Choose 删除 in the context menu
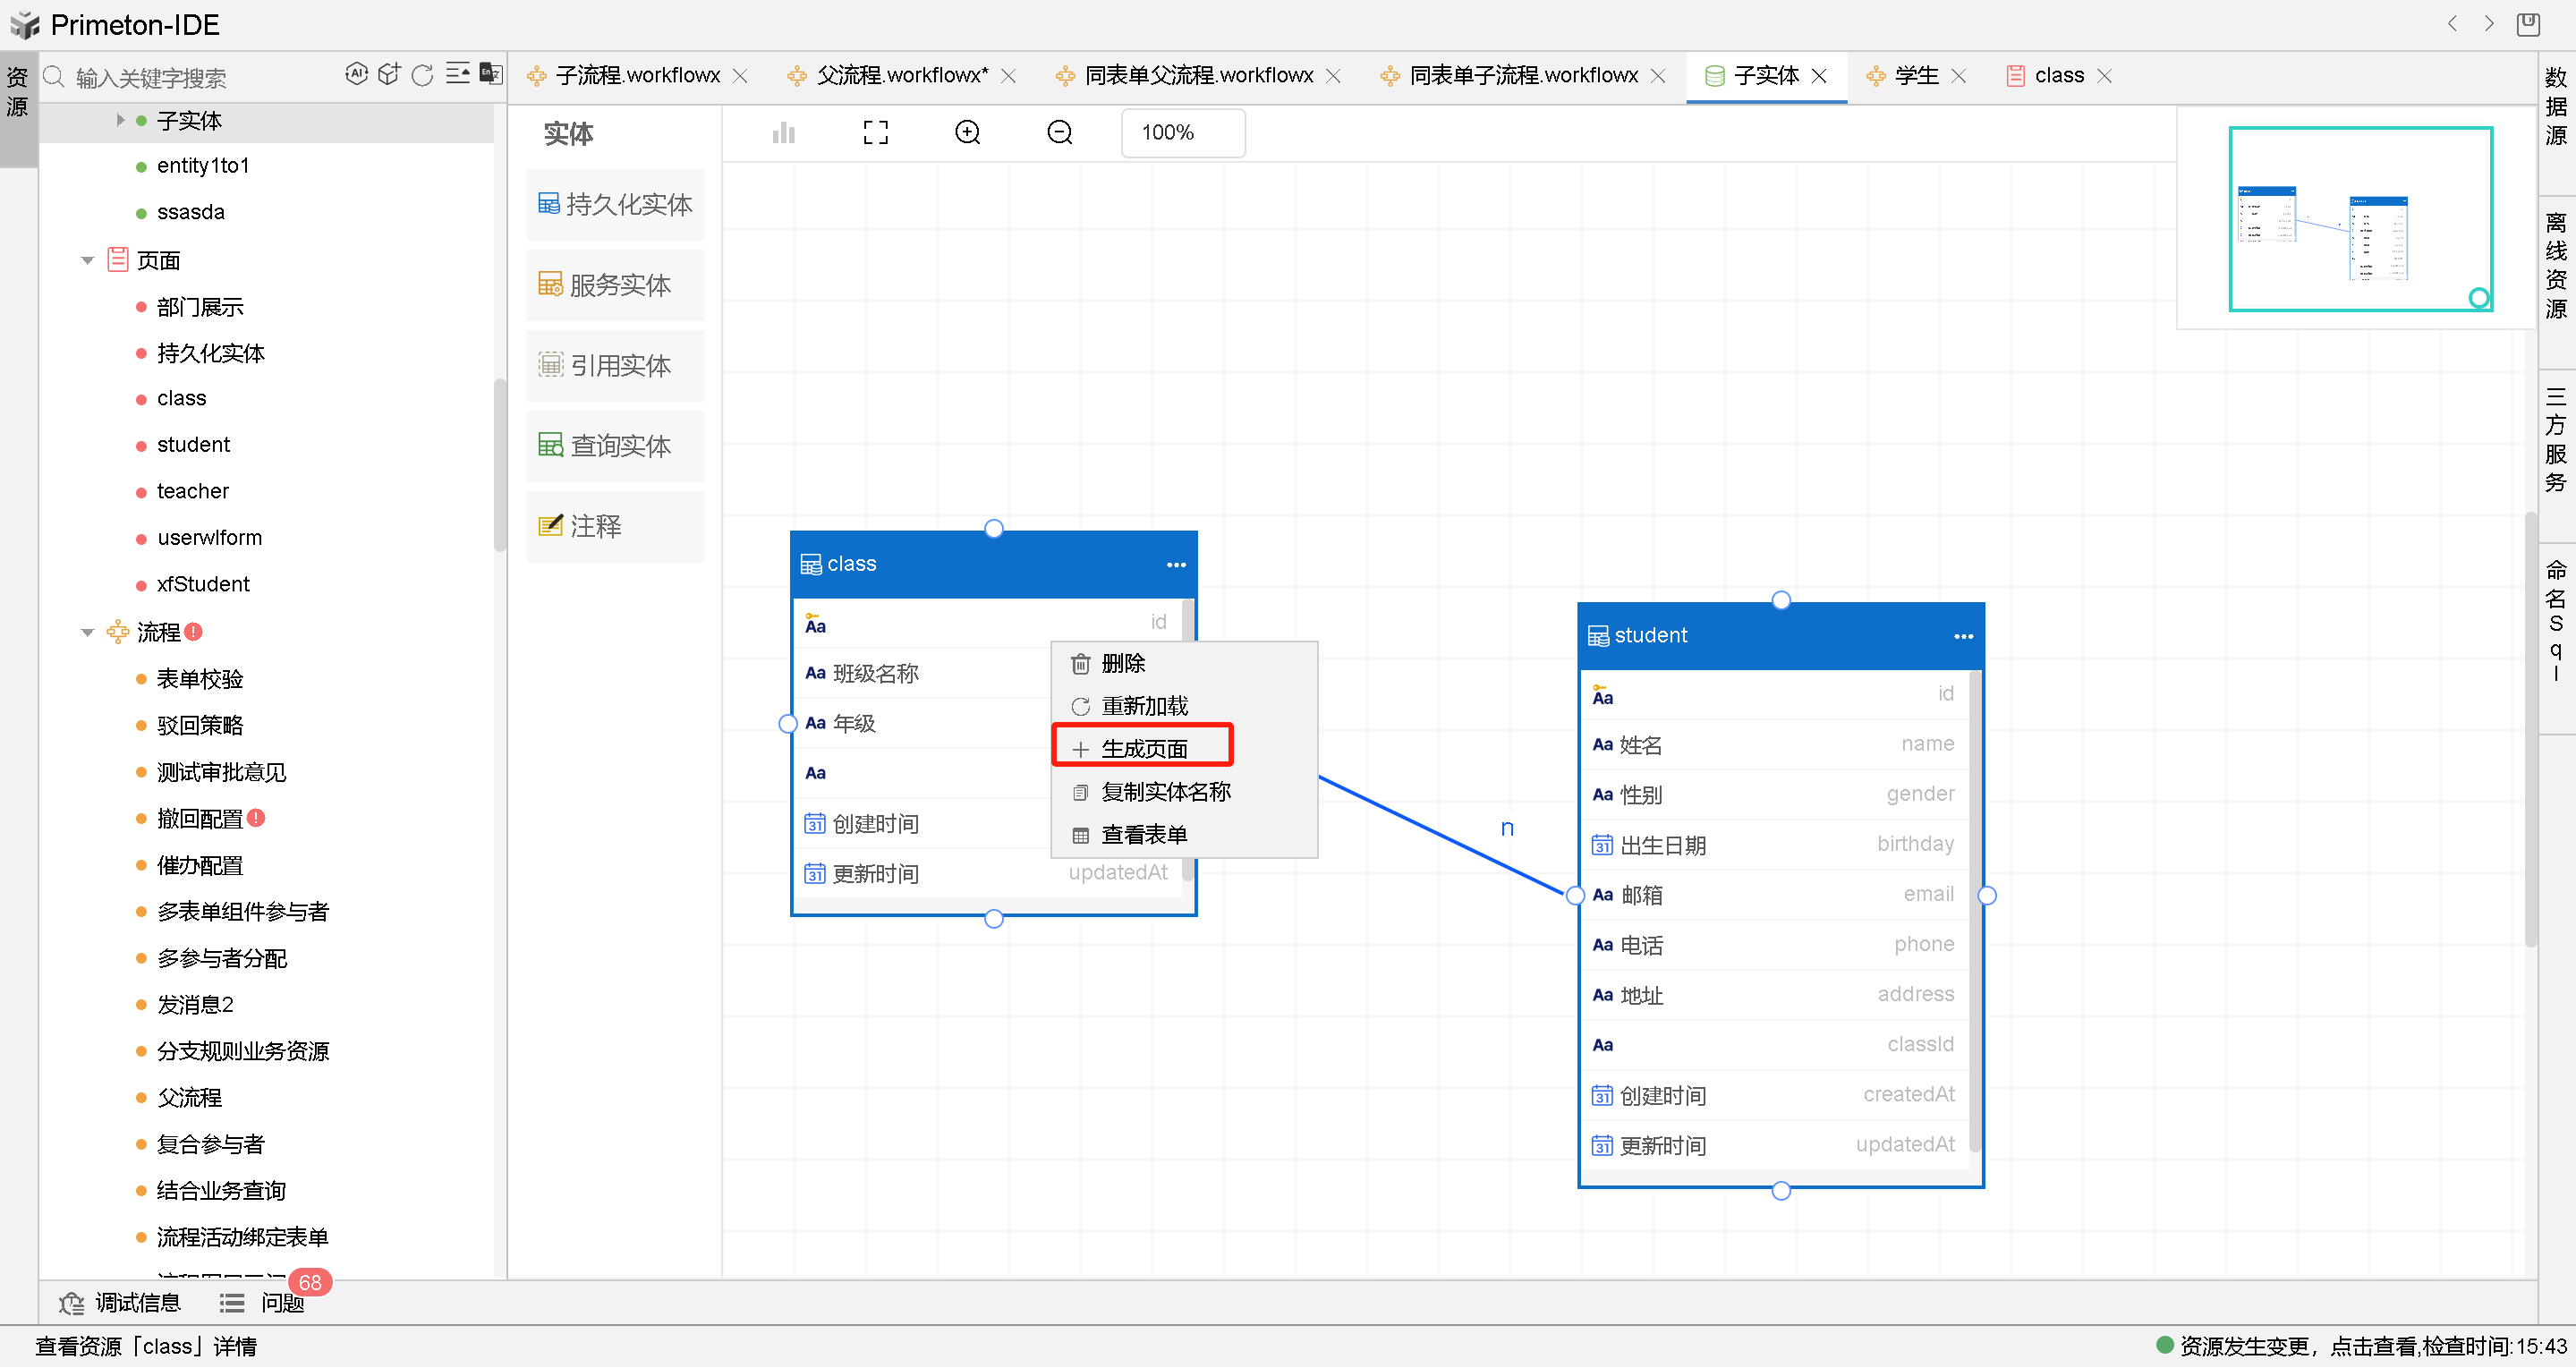This screenshot has width=2576, height=1368. click(x=1122, y=664)
